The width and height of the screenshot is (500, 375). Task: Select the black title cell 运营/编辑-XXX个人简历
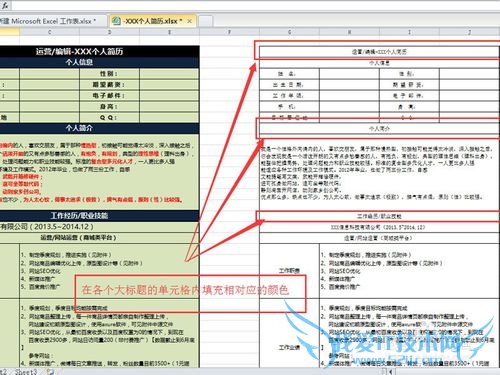pyautogui.click(x=99, y=51)
